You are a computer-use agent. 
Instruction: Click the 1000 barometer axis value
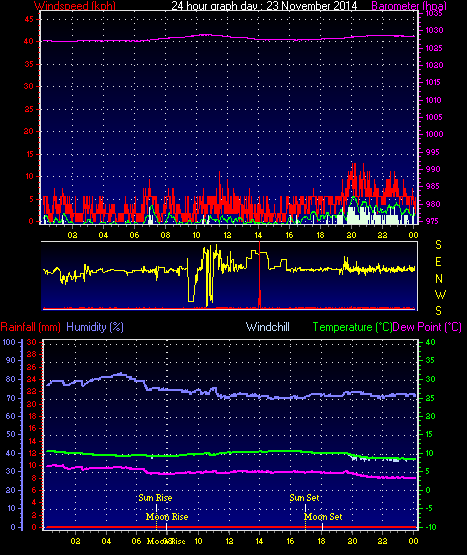(x=434, y=134)
